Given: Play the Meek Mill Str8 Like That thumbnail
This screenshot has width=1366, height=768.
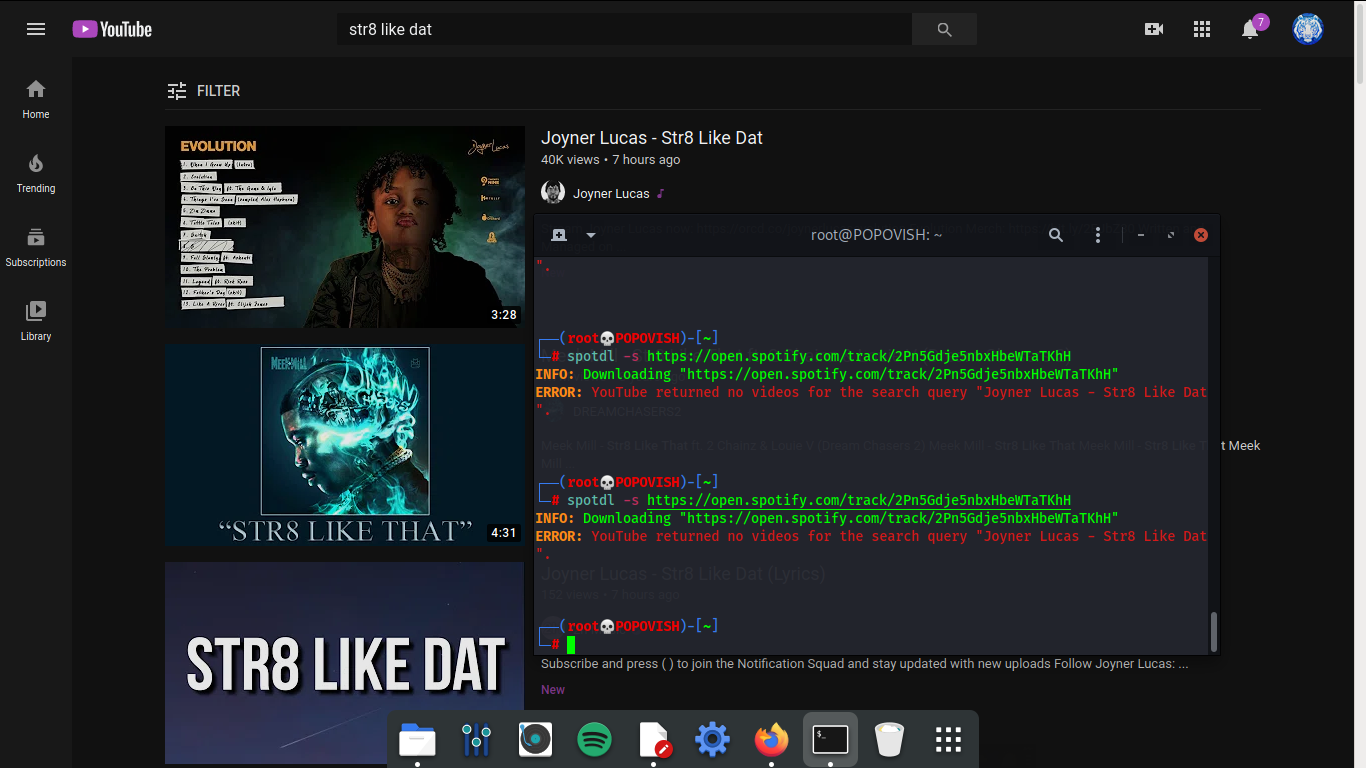Looking at the screenshot, I should tap(345, 445).
